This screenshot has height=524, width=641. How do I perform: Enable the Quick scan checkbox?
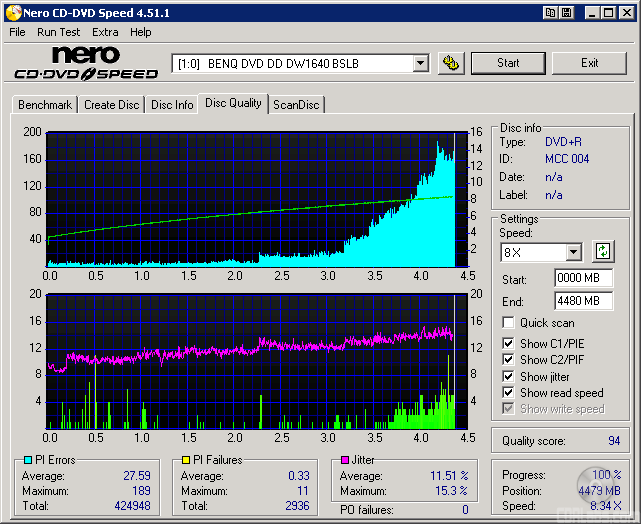[x=509, y=323]
